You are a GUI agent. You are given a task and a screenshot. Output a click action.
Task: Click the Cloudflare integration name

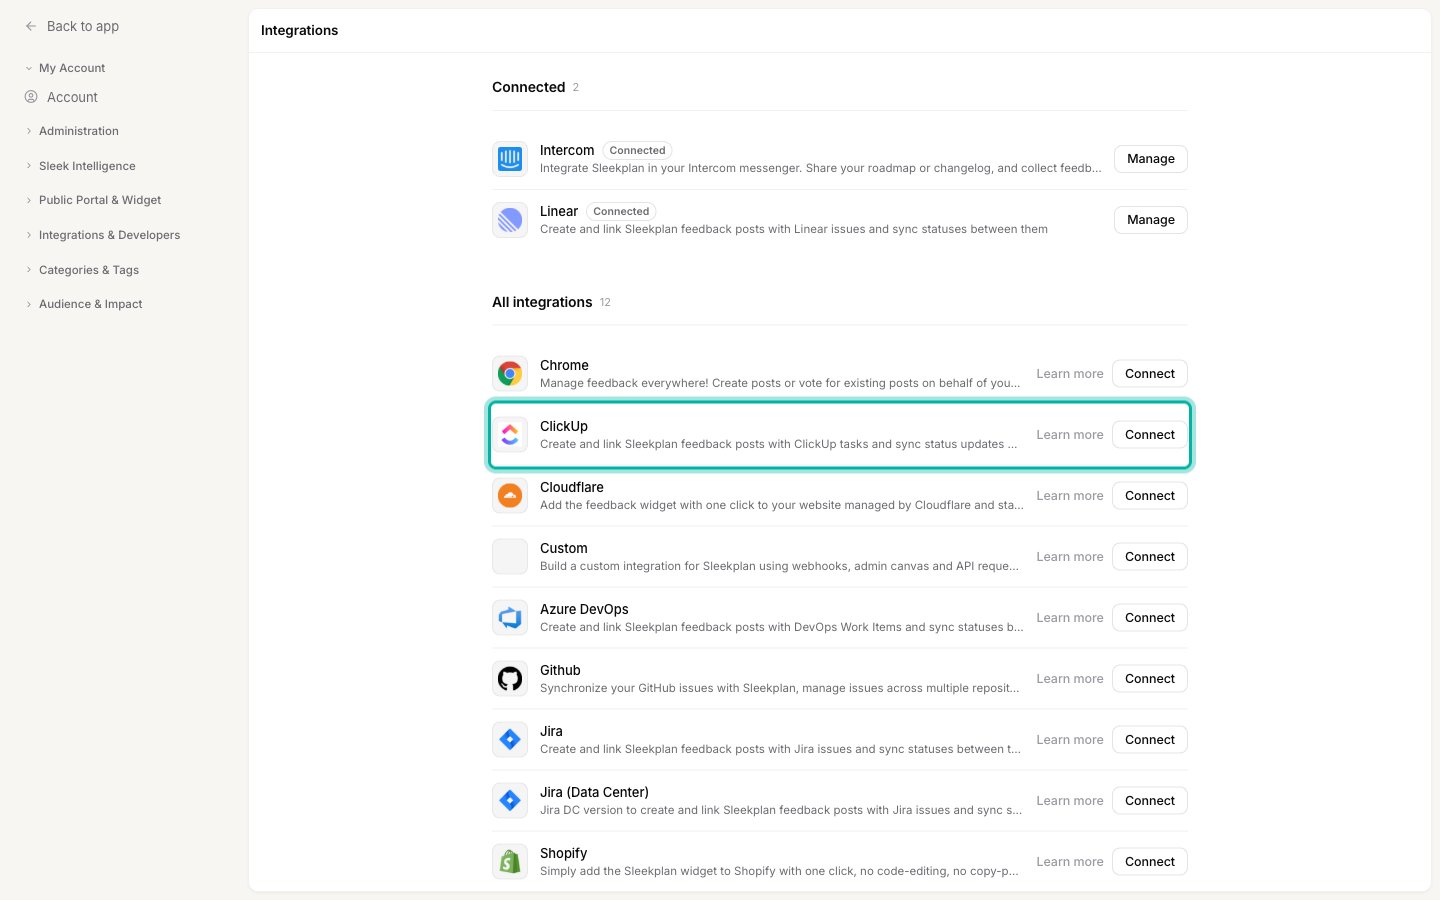(x=572, y=487)
